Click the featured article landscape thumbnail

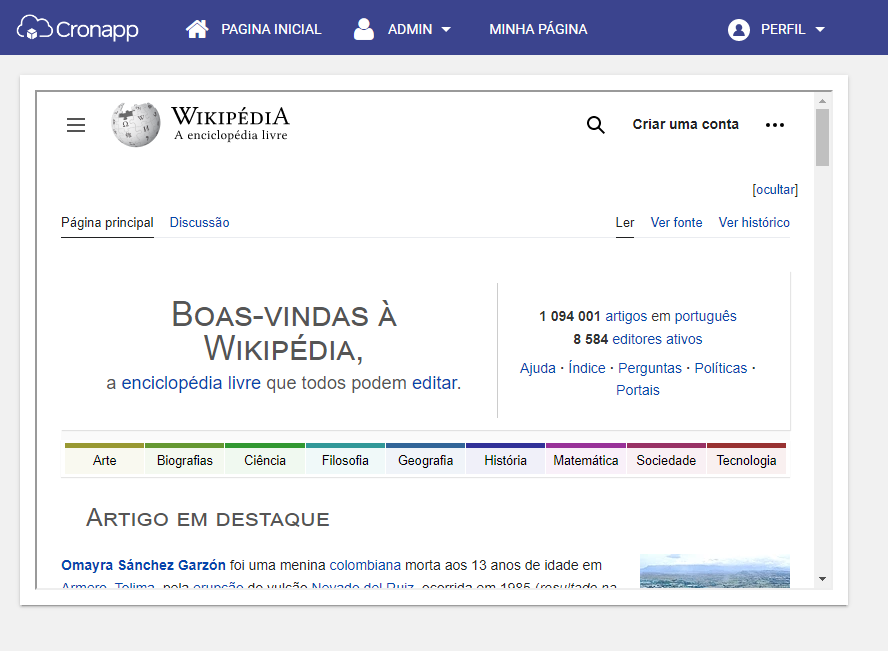715,571
